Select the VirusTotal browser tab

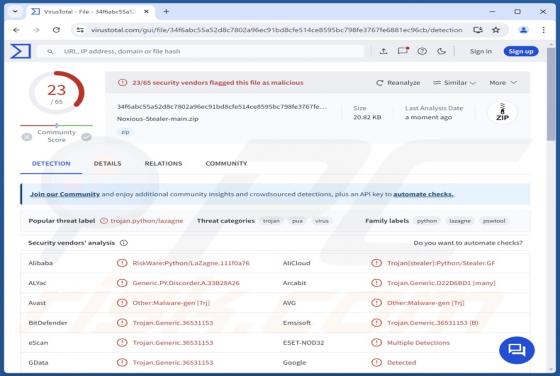click(89, 11)
